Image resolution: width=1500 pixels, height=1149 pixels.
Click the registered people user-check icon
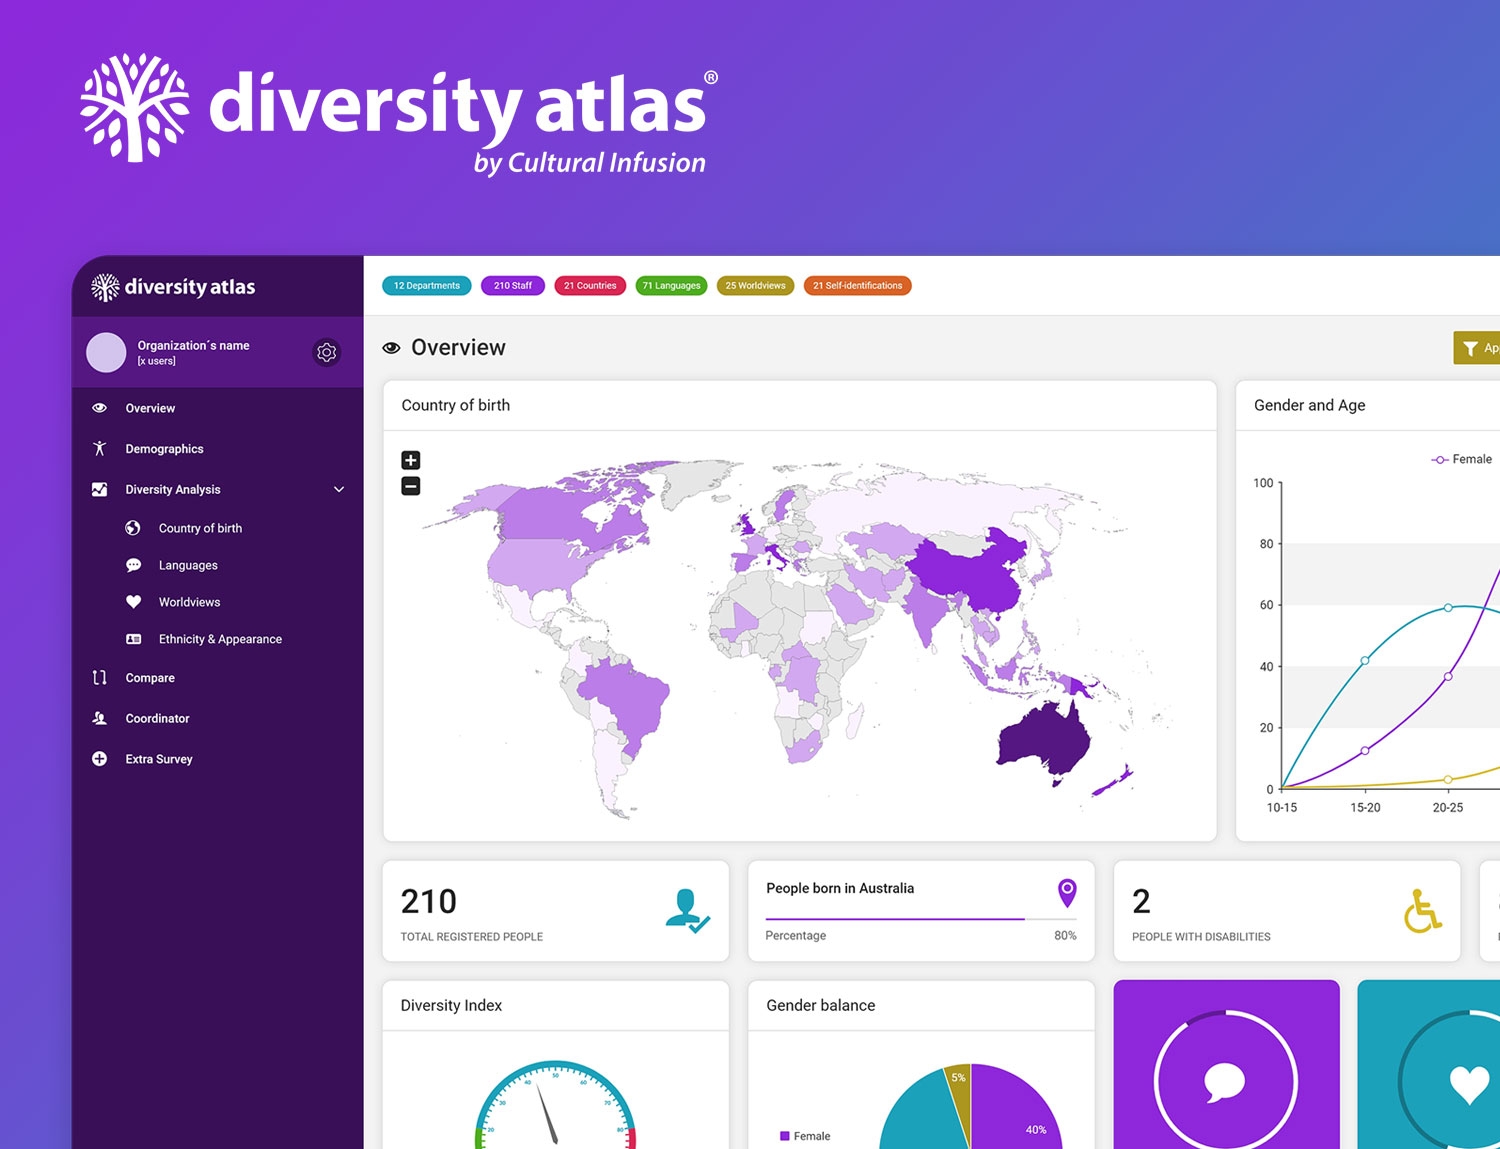[x=687, y=910]
